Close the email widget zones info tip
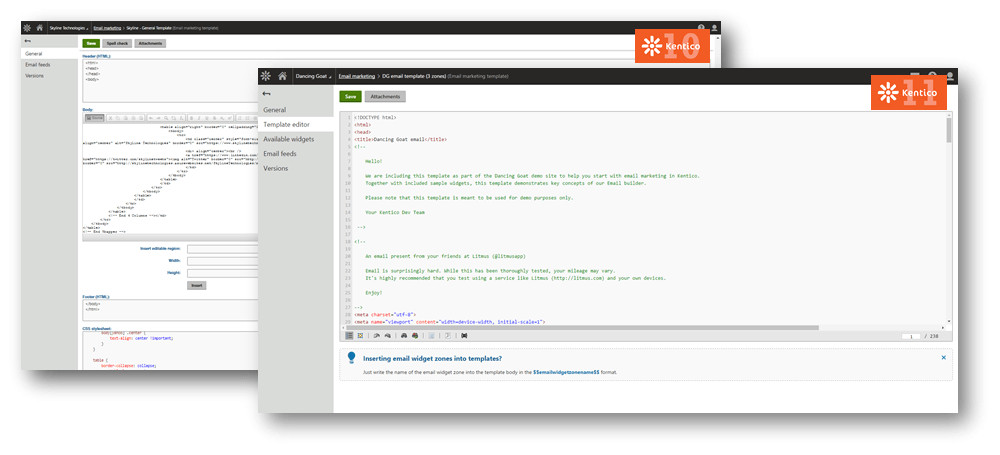This screenshot has width=1000, height=455. pos(943,357)
